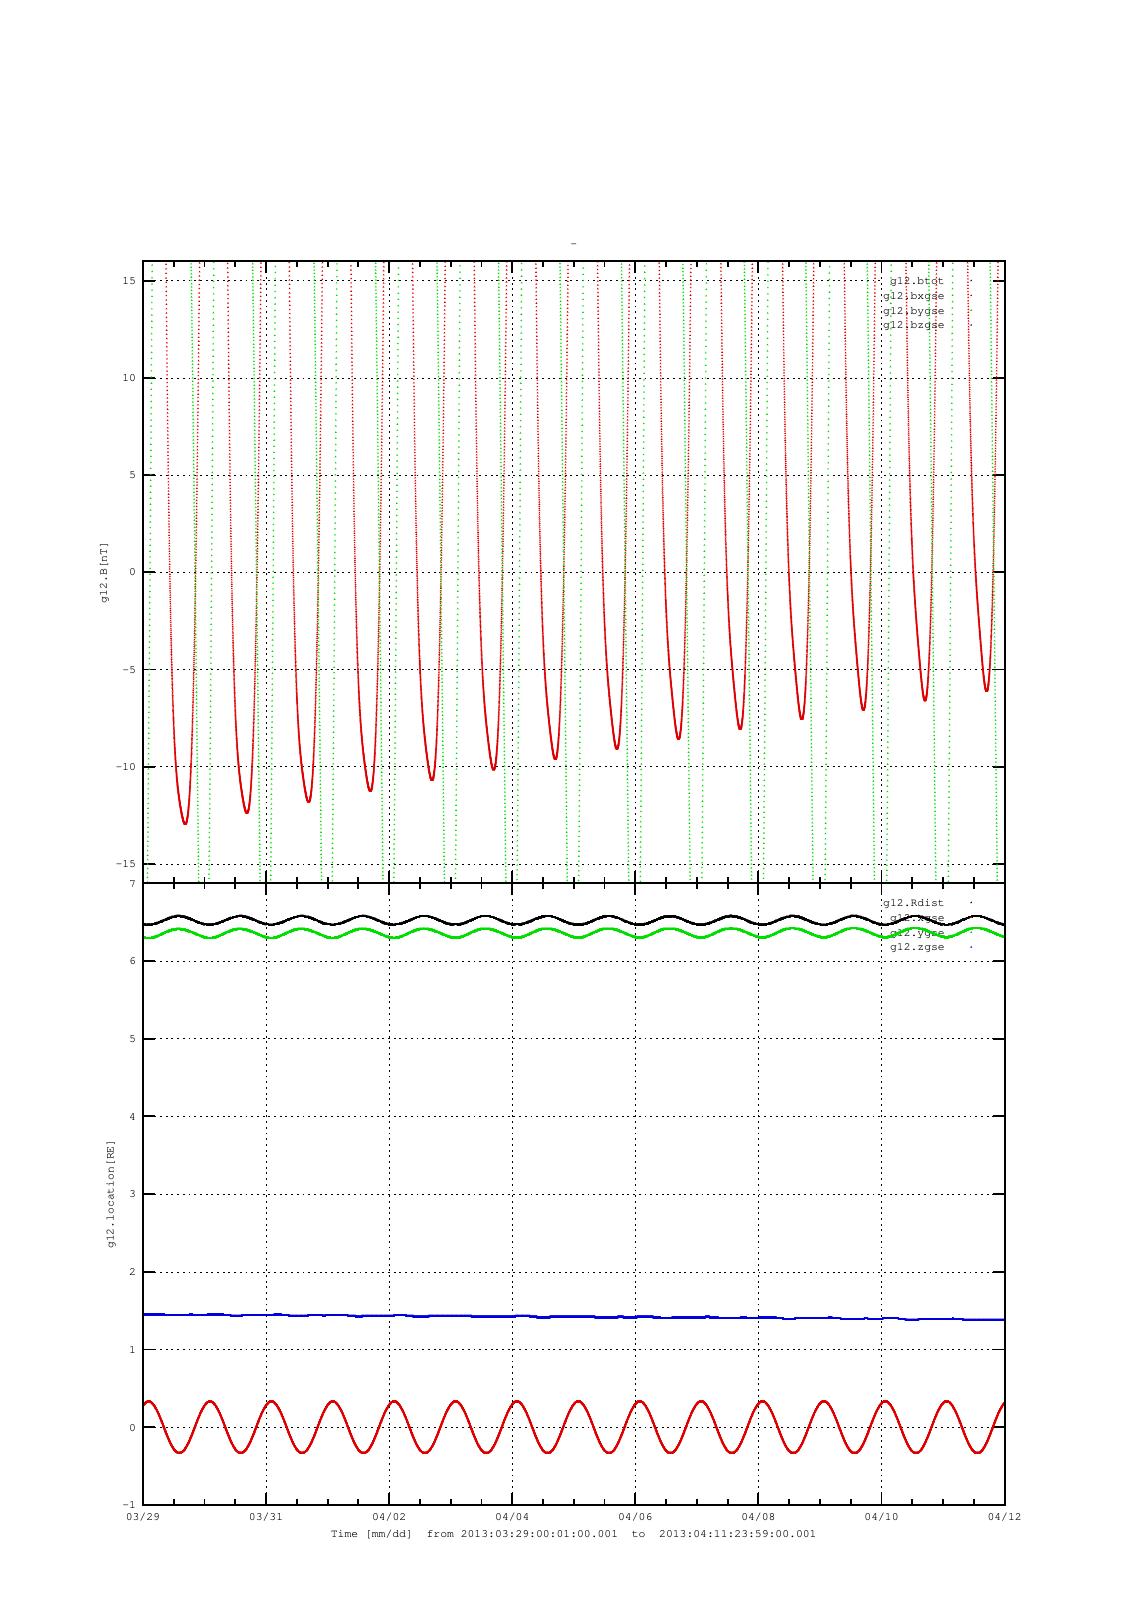Select the start timestamp 2013:03:29:00:01:00.001
1131x1600 pixels.
539,1534
